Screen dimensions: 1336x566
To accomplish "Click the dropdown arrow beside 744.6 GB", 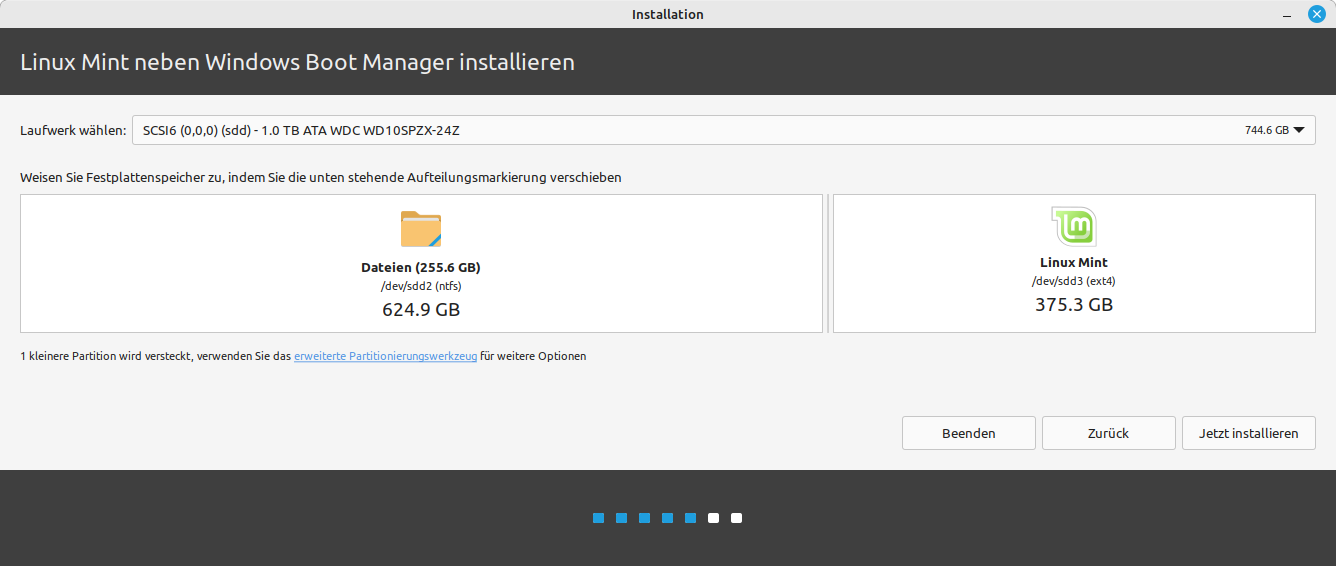I will [x=1299, y=130].
